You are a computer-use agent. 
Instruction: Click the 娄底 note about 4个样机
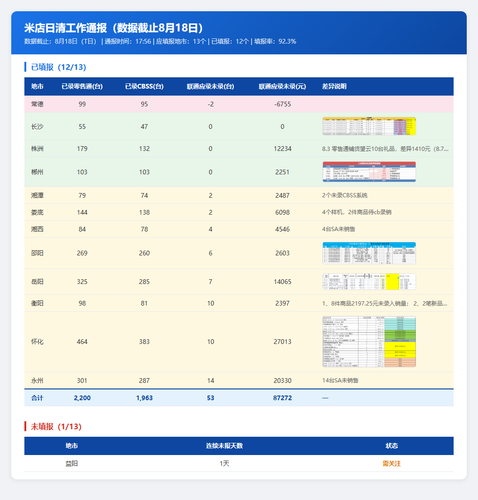click(x=357, y=212)
